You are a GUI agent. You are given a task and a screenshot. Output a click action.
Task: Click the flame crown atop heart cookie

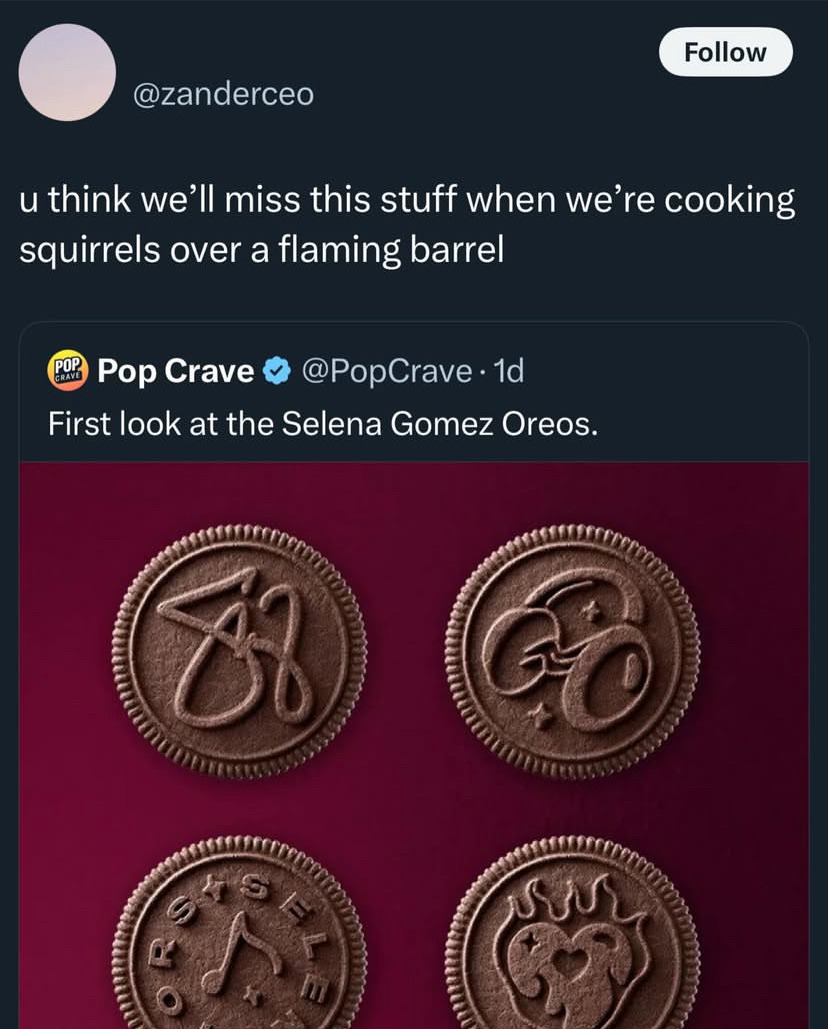[x=567, y=896]
